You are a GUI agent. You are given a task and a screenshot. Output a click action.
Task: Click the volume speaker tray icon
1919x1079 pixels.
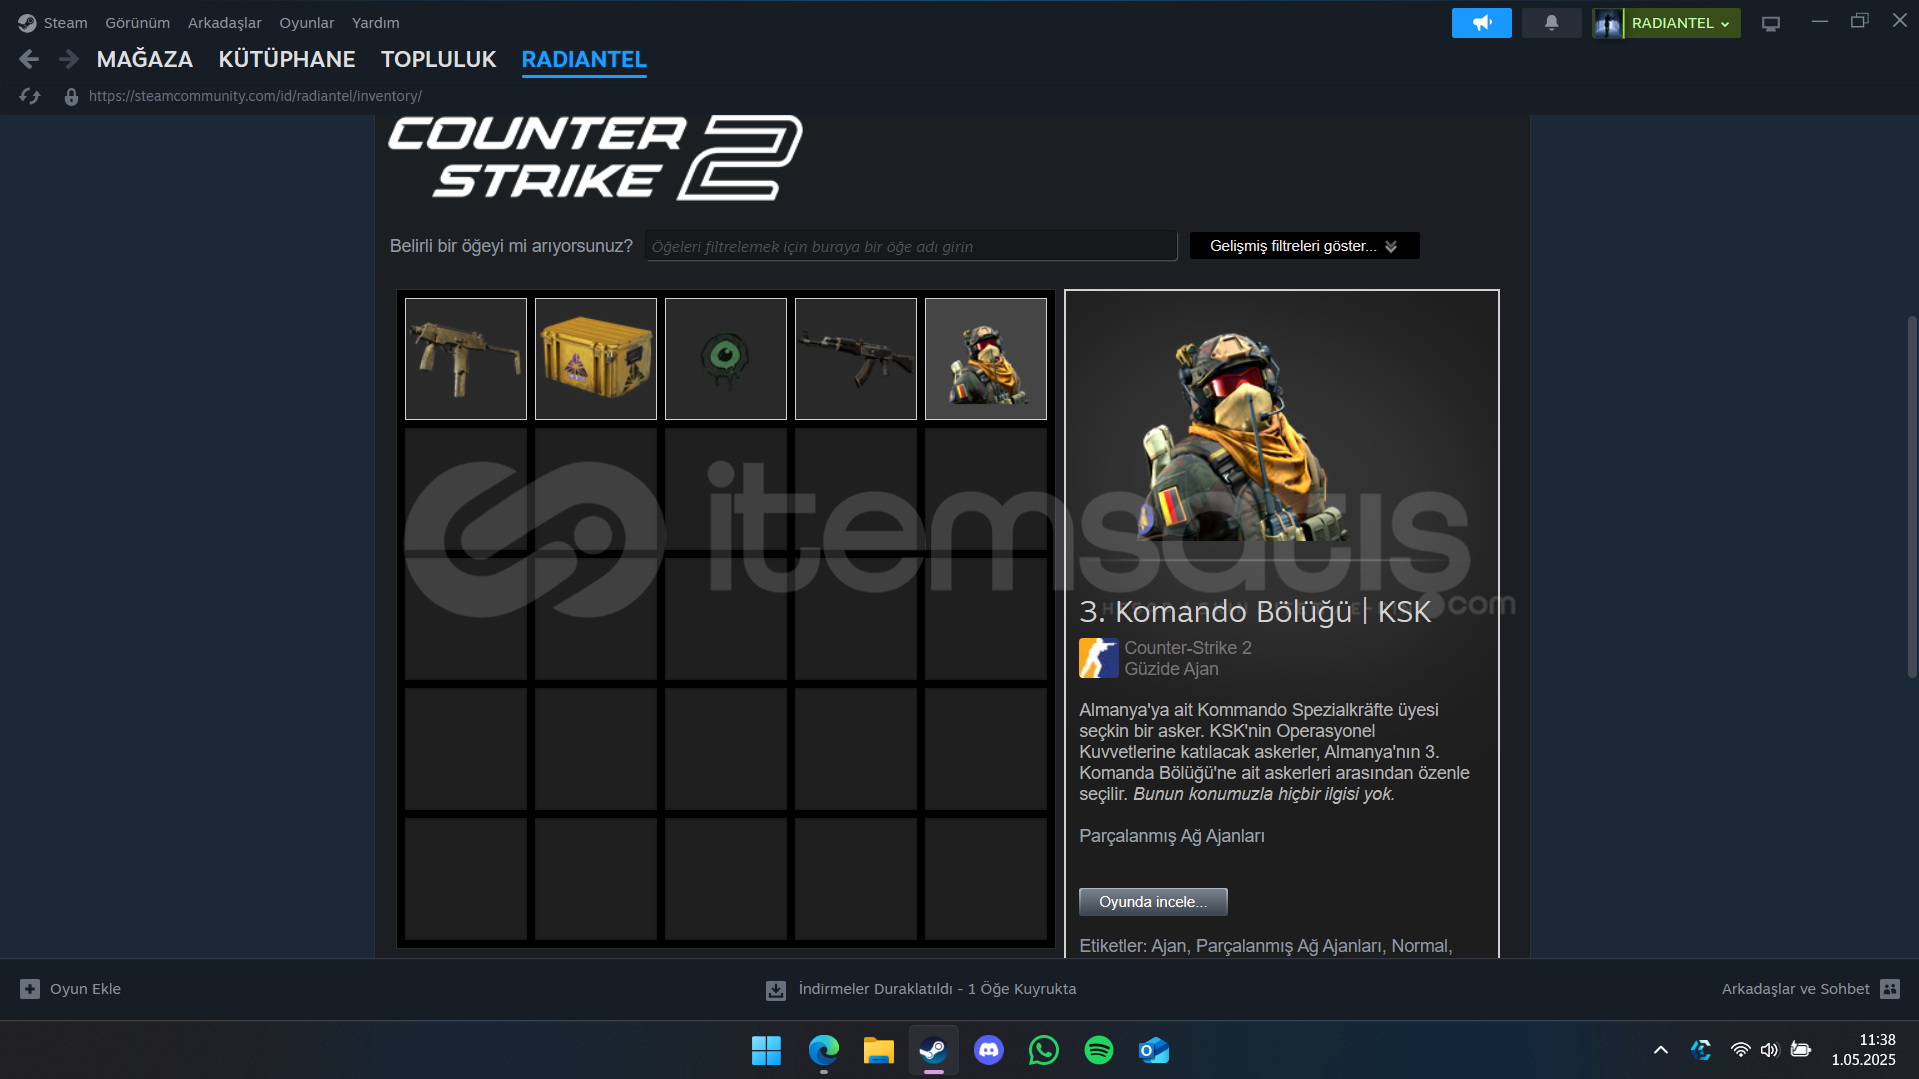(x=1769, y=1050)
